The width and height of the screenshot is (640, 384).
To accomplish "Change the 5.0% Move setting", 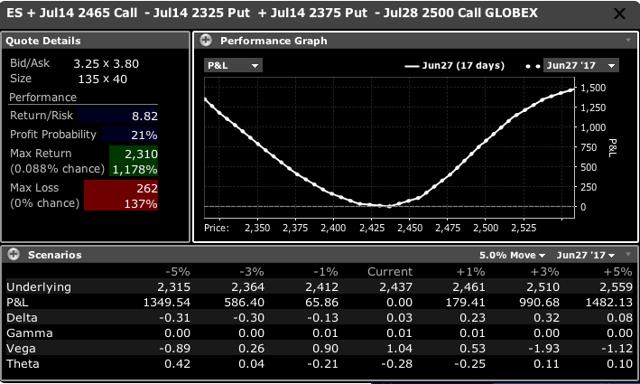I will point(512,255).
